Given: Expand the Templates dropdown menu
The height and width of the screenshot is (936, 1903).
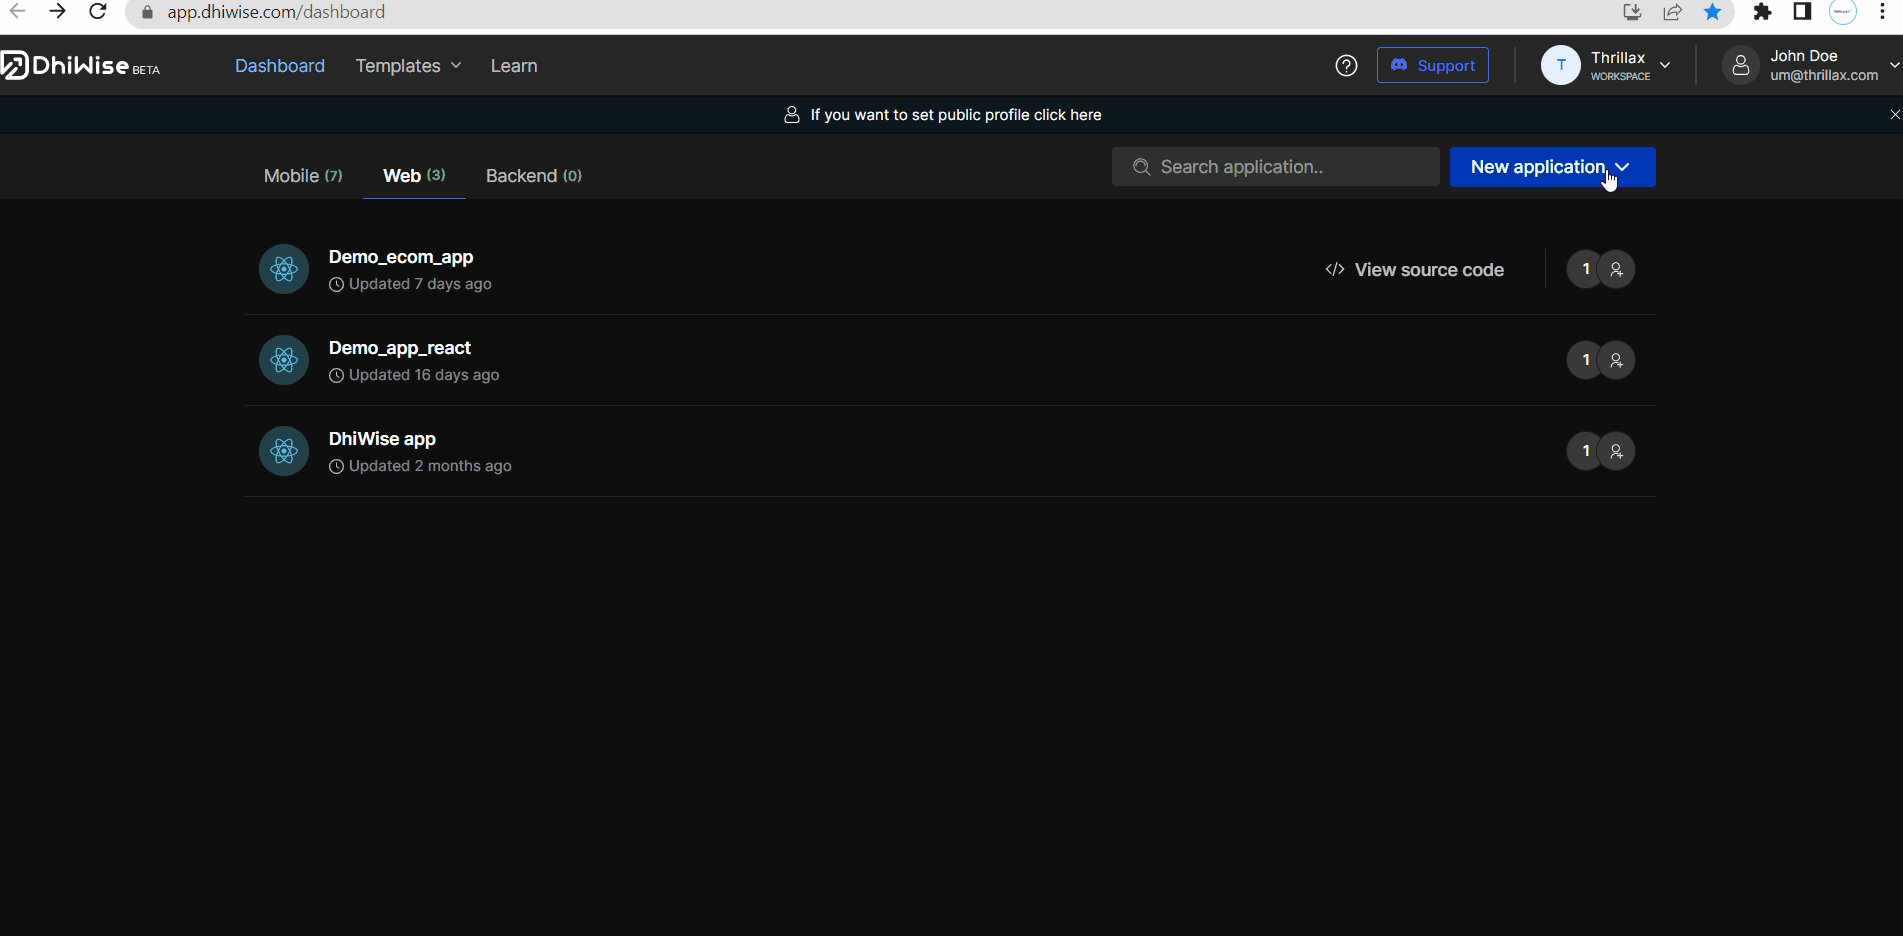Looking at the screenshot, I should click(408, 66).
